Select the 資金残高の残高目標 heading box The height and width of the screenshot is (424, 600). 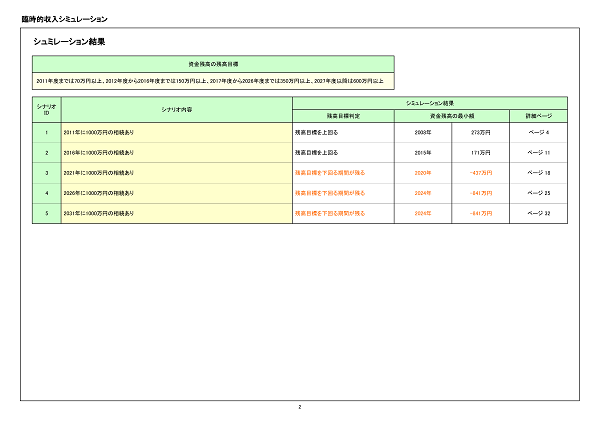[x=213, y=62]
